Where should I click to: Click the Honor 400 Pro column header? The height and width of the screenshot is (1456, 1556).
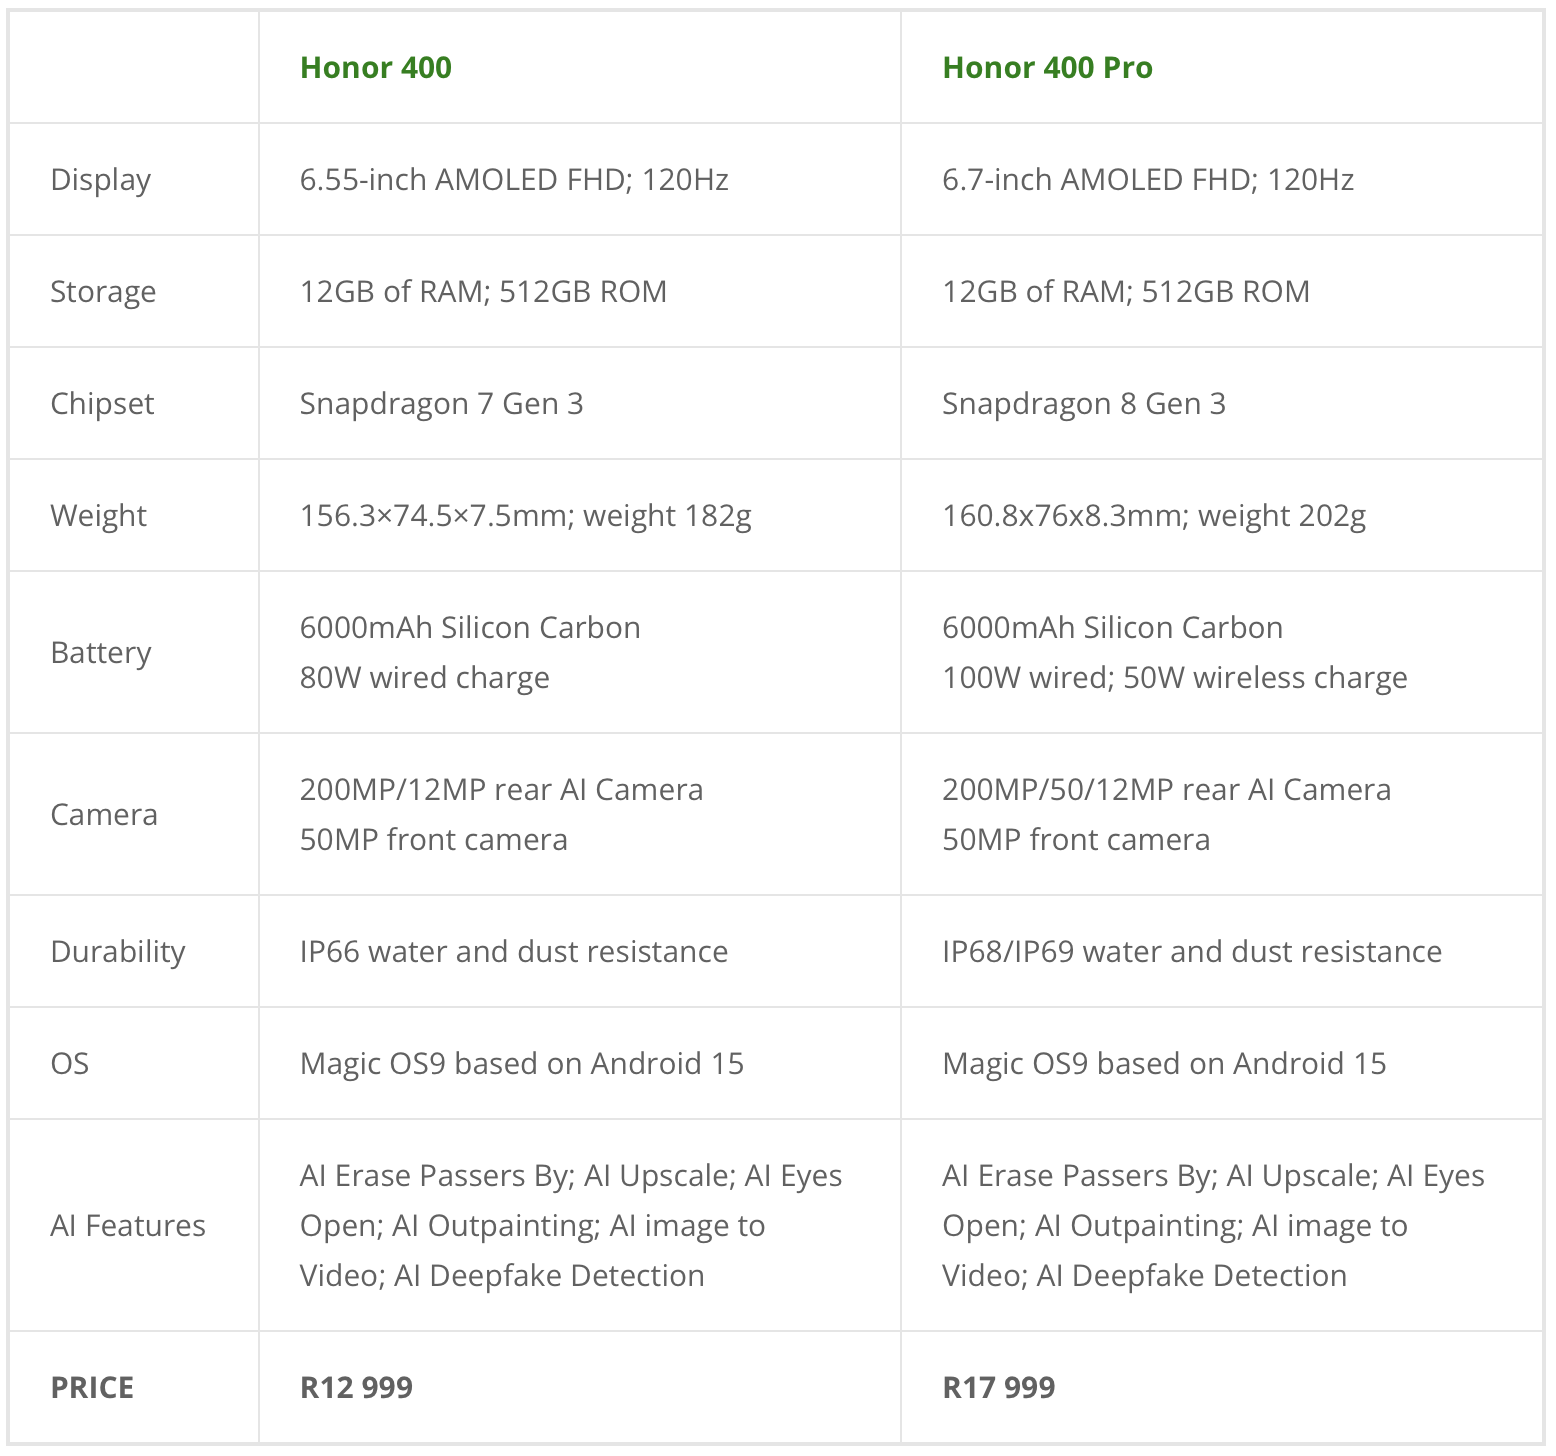pos(1047,68)
